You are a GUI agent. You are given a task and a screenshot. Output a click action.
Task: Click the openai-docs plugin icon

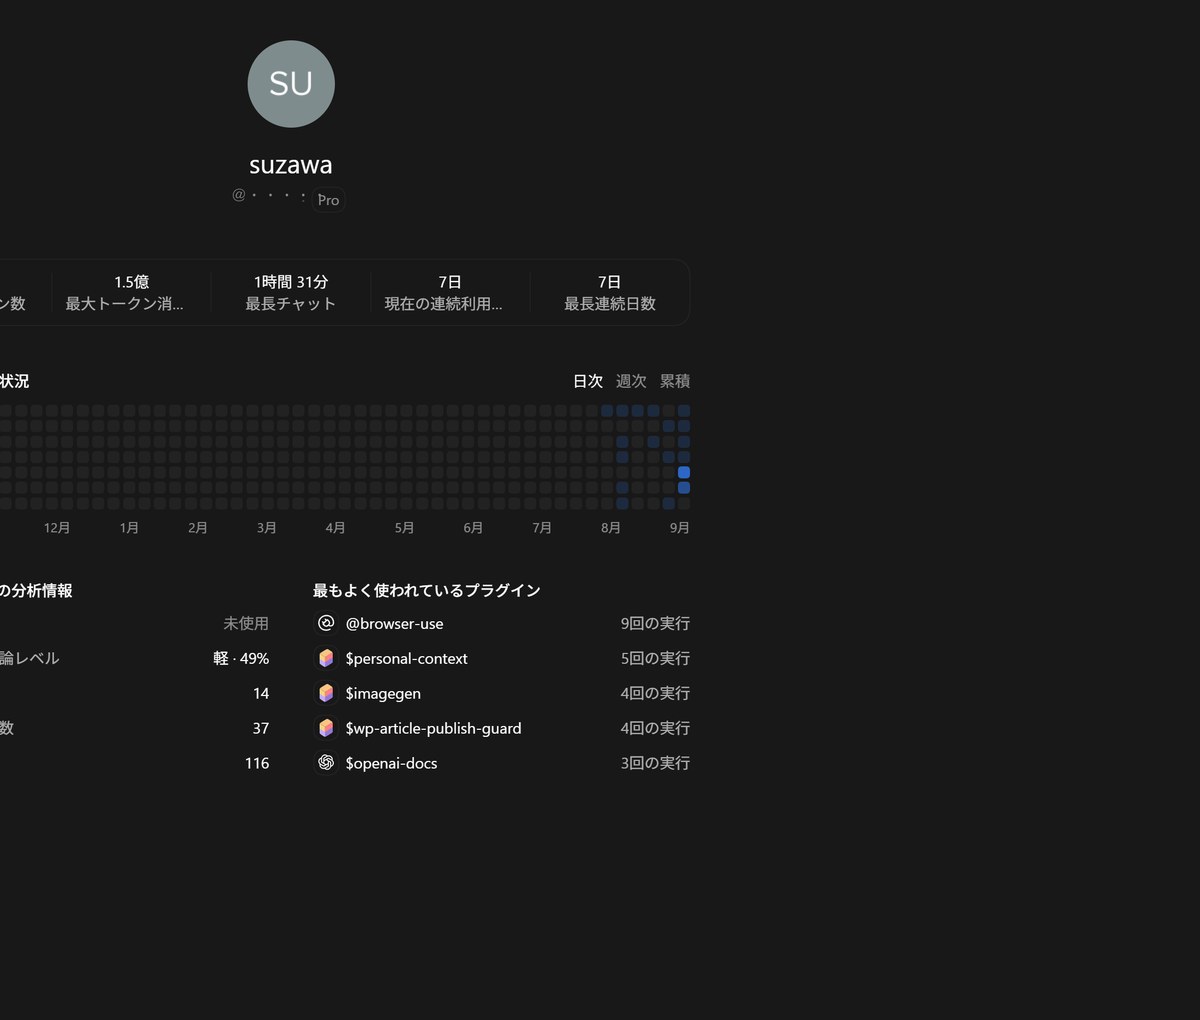point(326,763)
